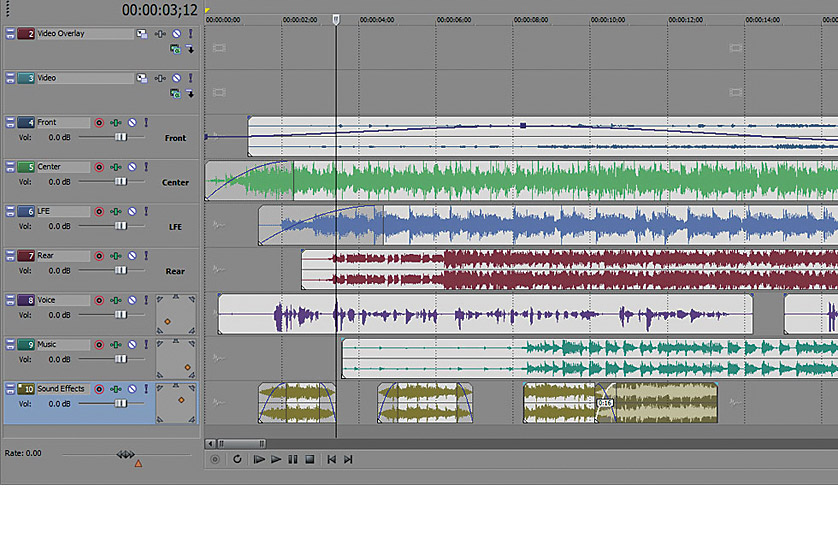The height and width of the screenshot is (555, 838).
Task: Toggle Loop Playback in the transport bar
Action: (237, 460)
